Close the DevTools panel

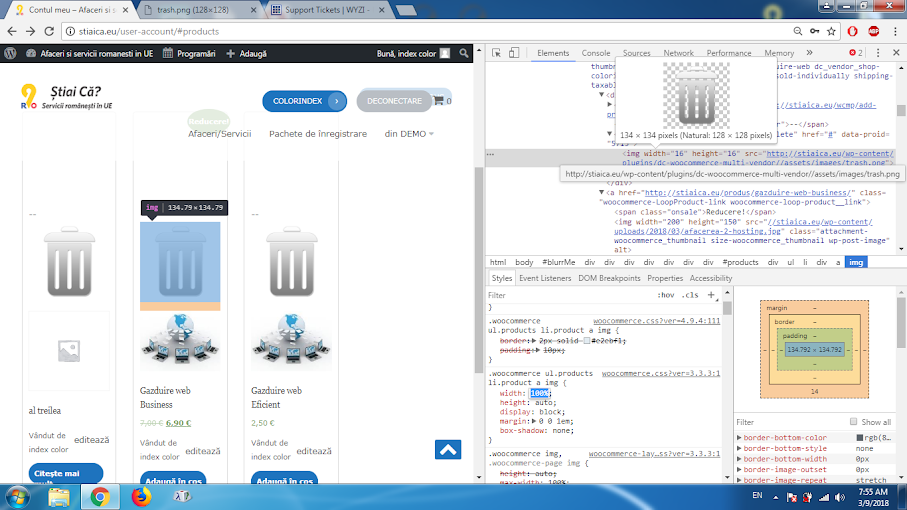point(896,53)
